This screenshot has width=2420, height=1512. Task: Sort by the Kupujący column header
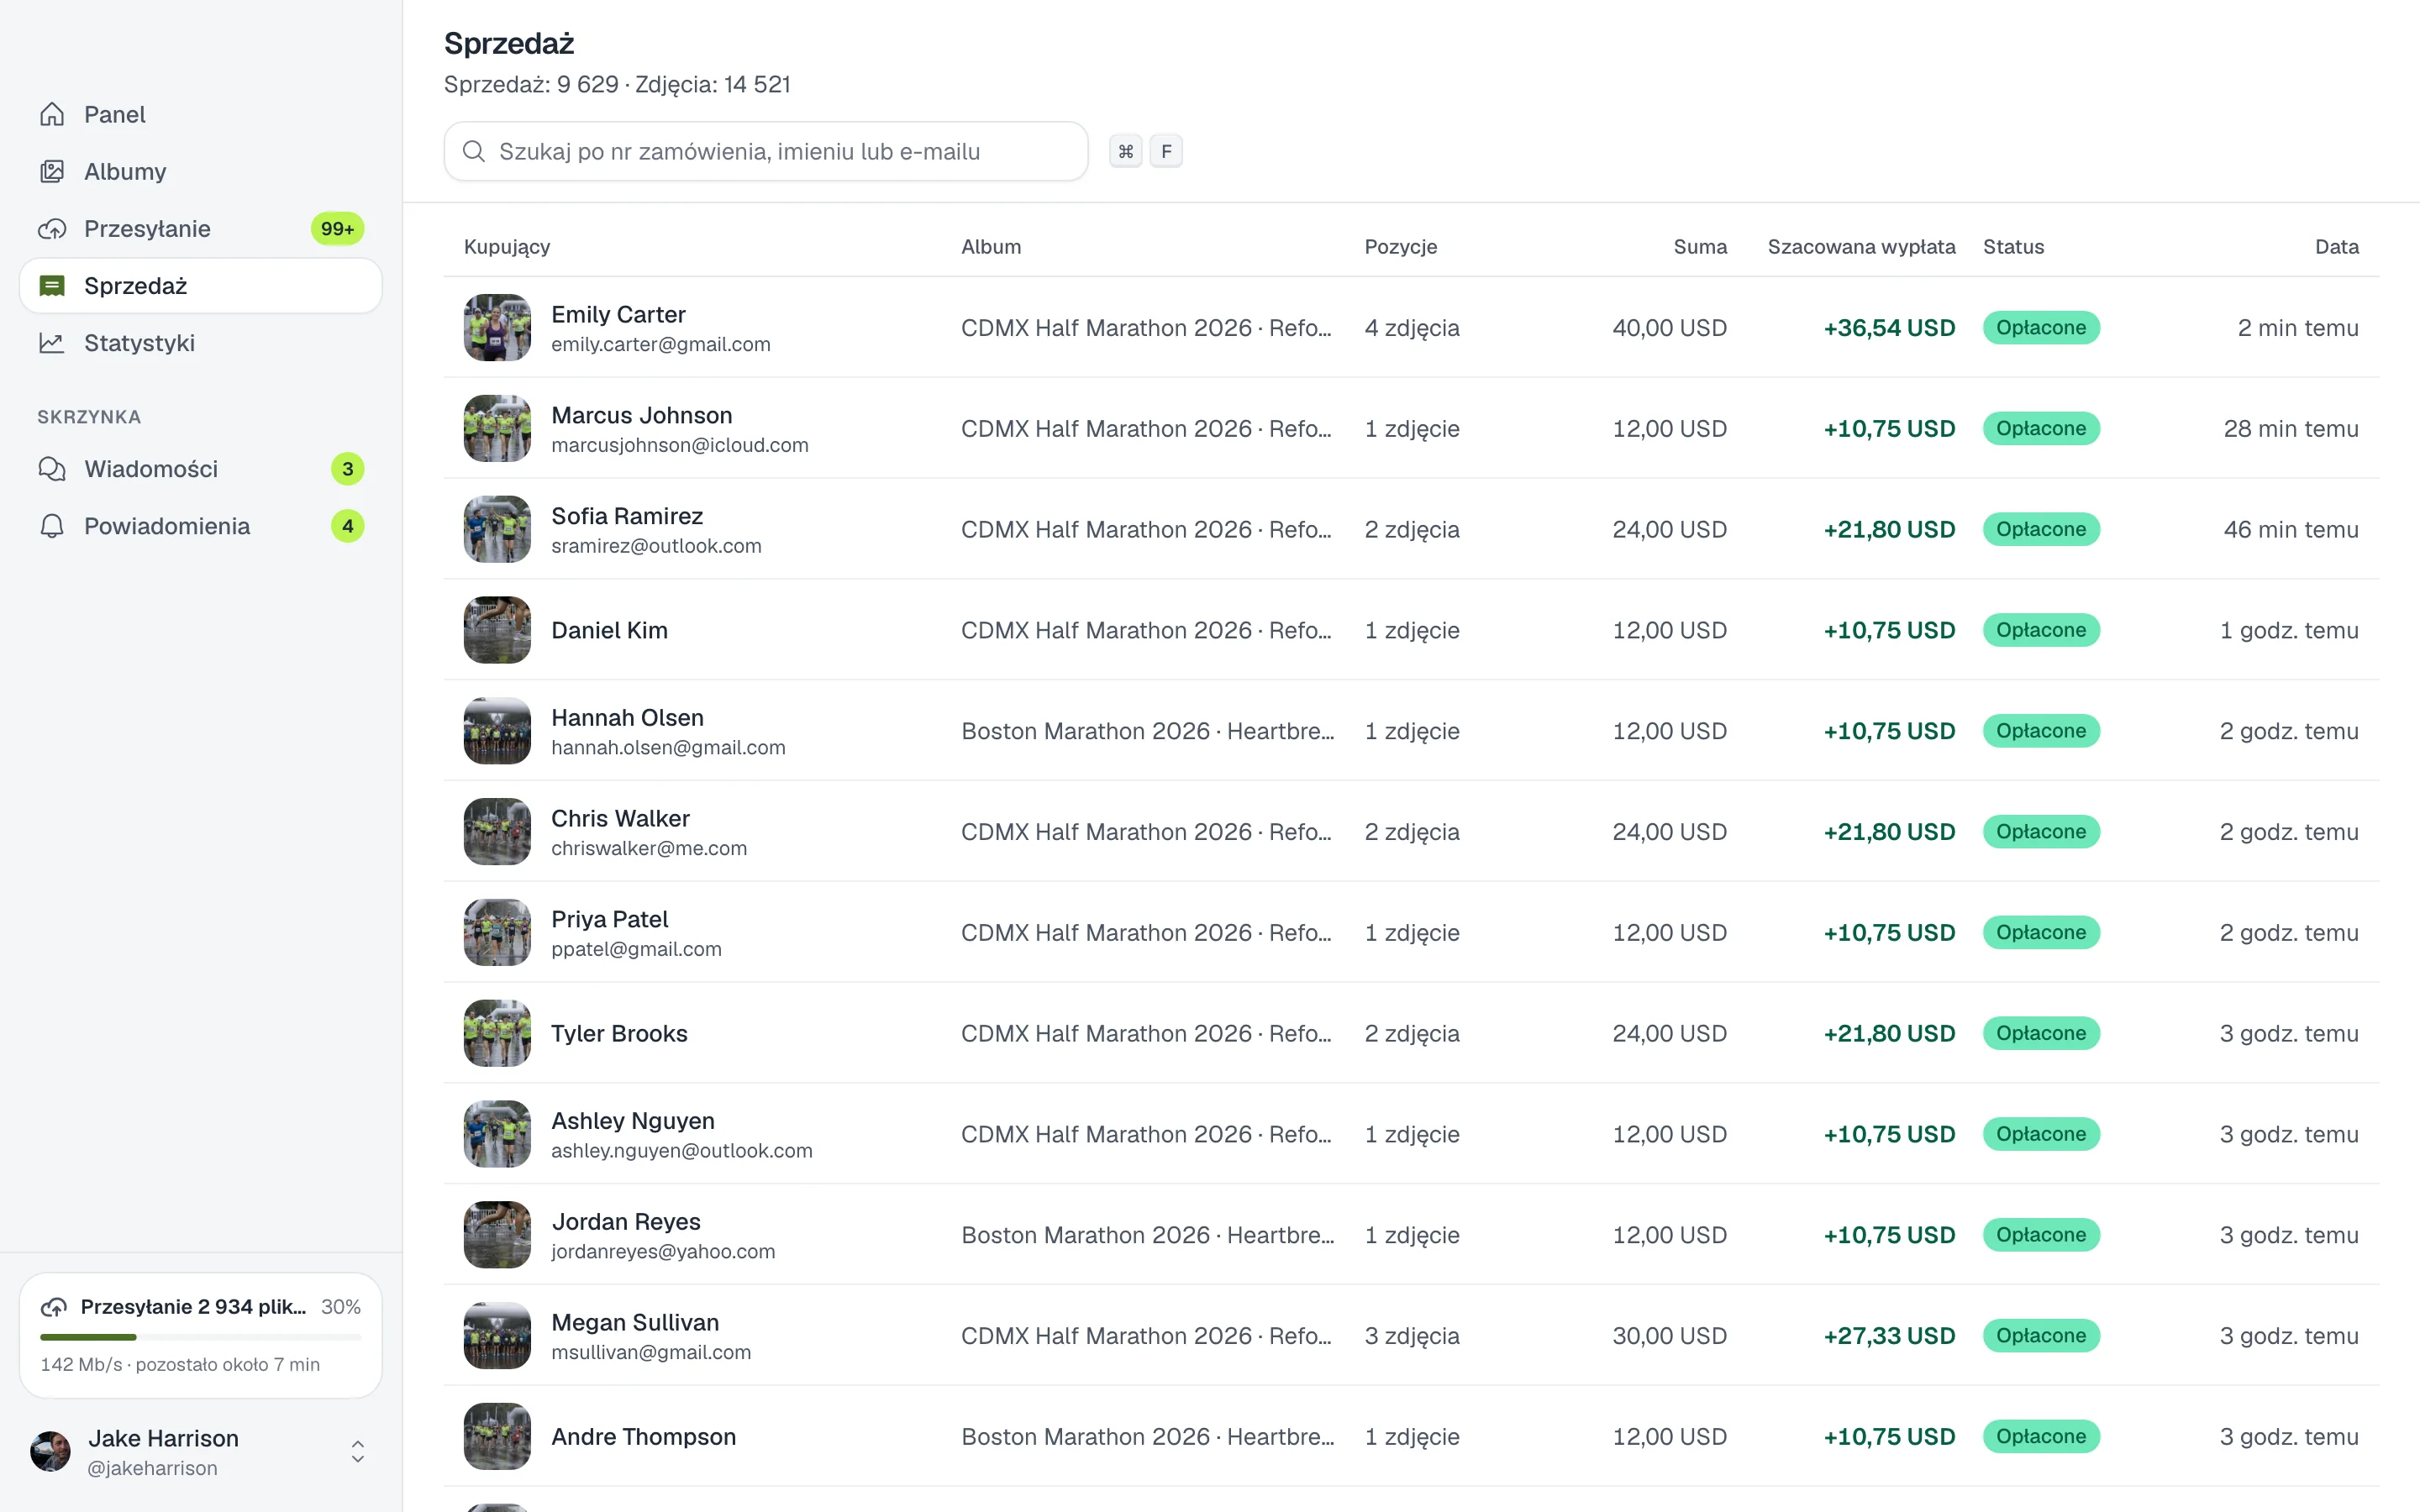click(x=507, y=247)
